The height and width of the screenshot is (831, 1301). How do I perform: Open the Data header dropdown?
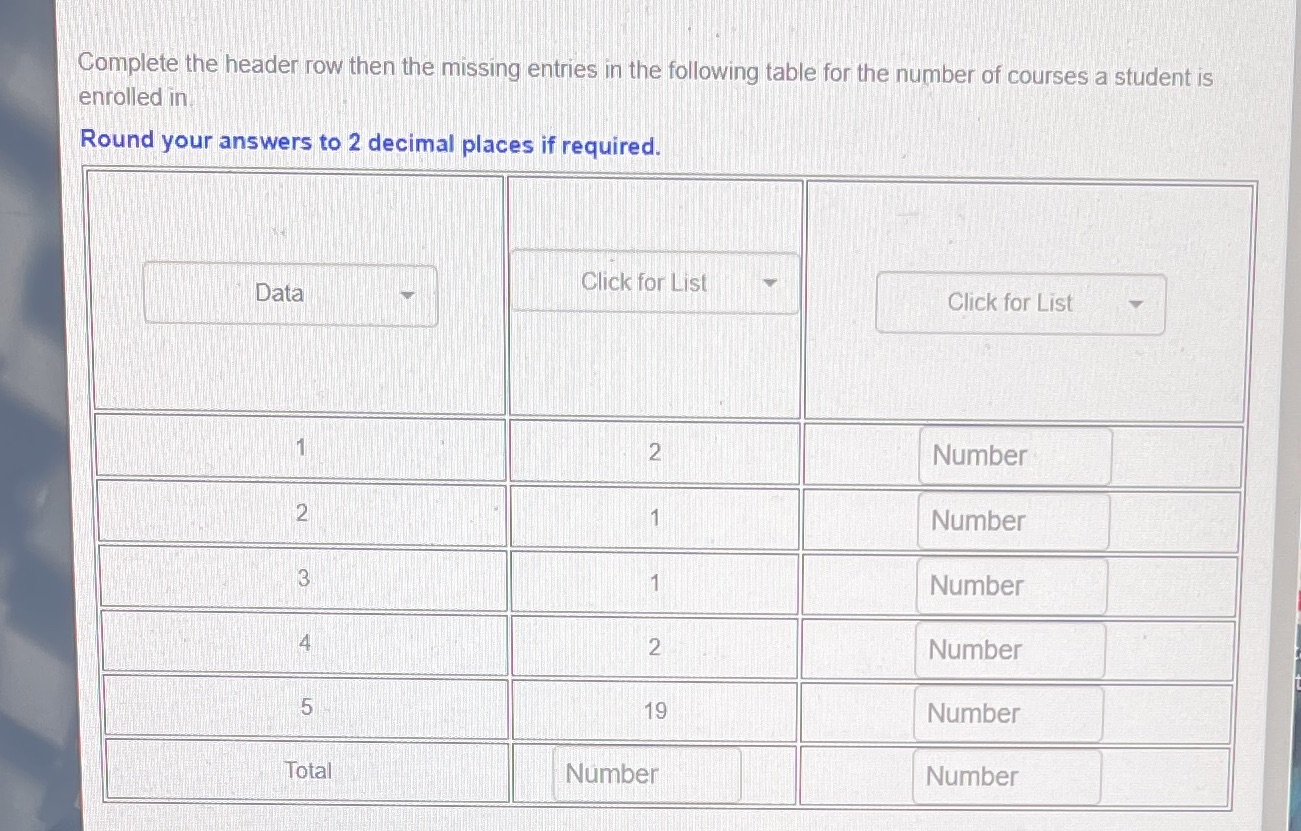(291, 294)
